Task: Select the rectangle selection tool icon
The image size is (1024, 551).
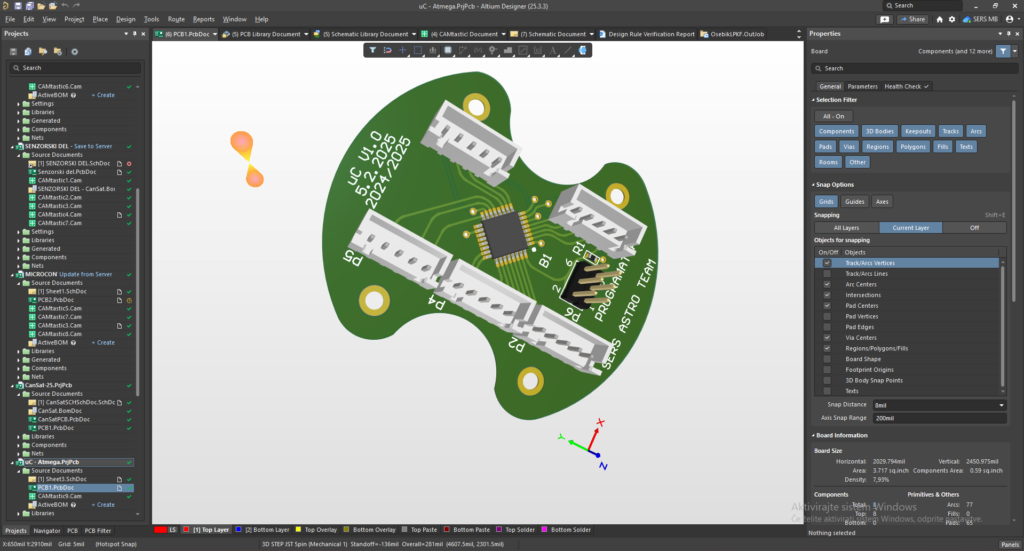Action: [x=418, y=50]
